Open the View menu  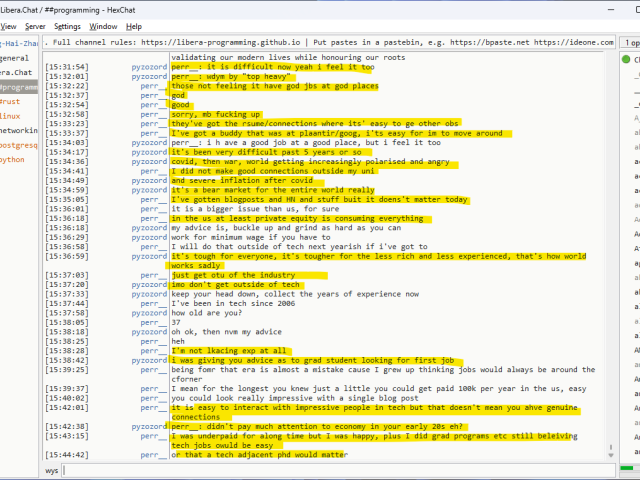point(8,26)
